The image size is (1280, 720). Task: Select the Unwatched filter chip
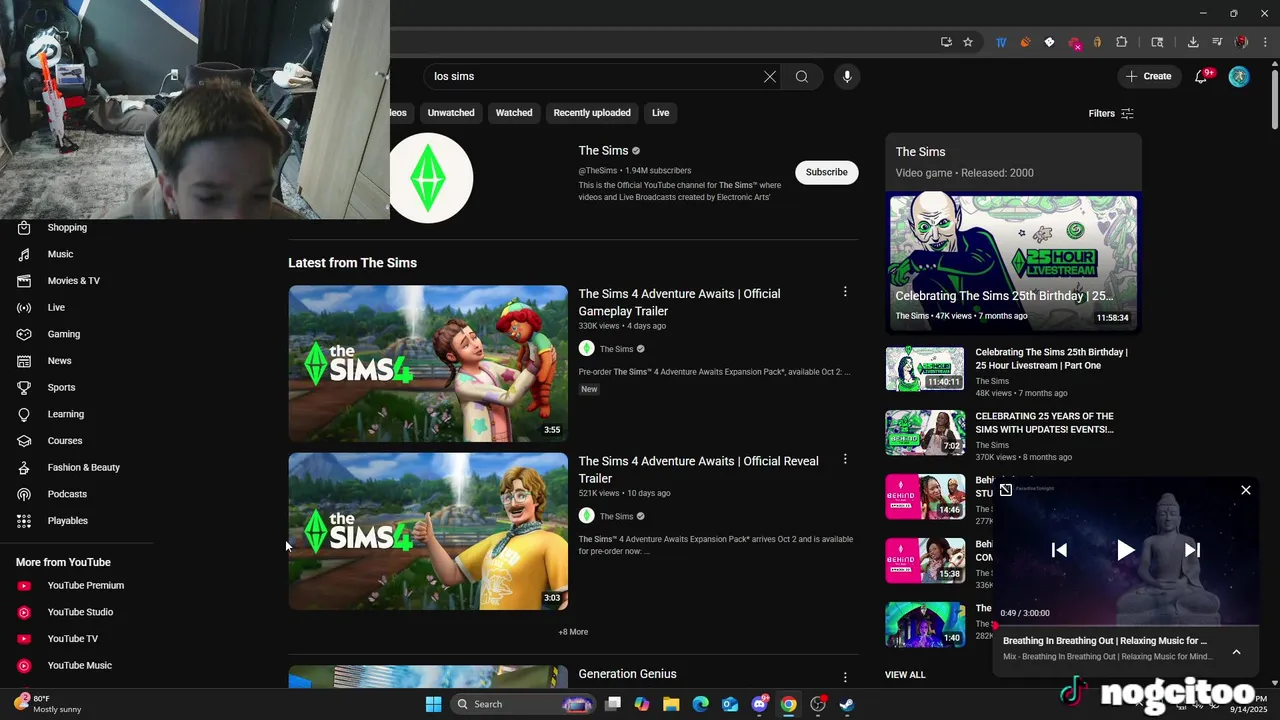click(451, 113)
